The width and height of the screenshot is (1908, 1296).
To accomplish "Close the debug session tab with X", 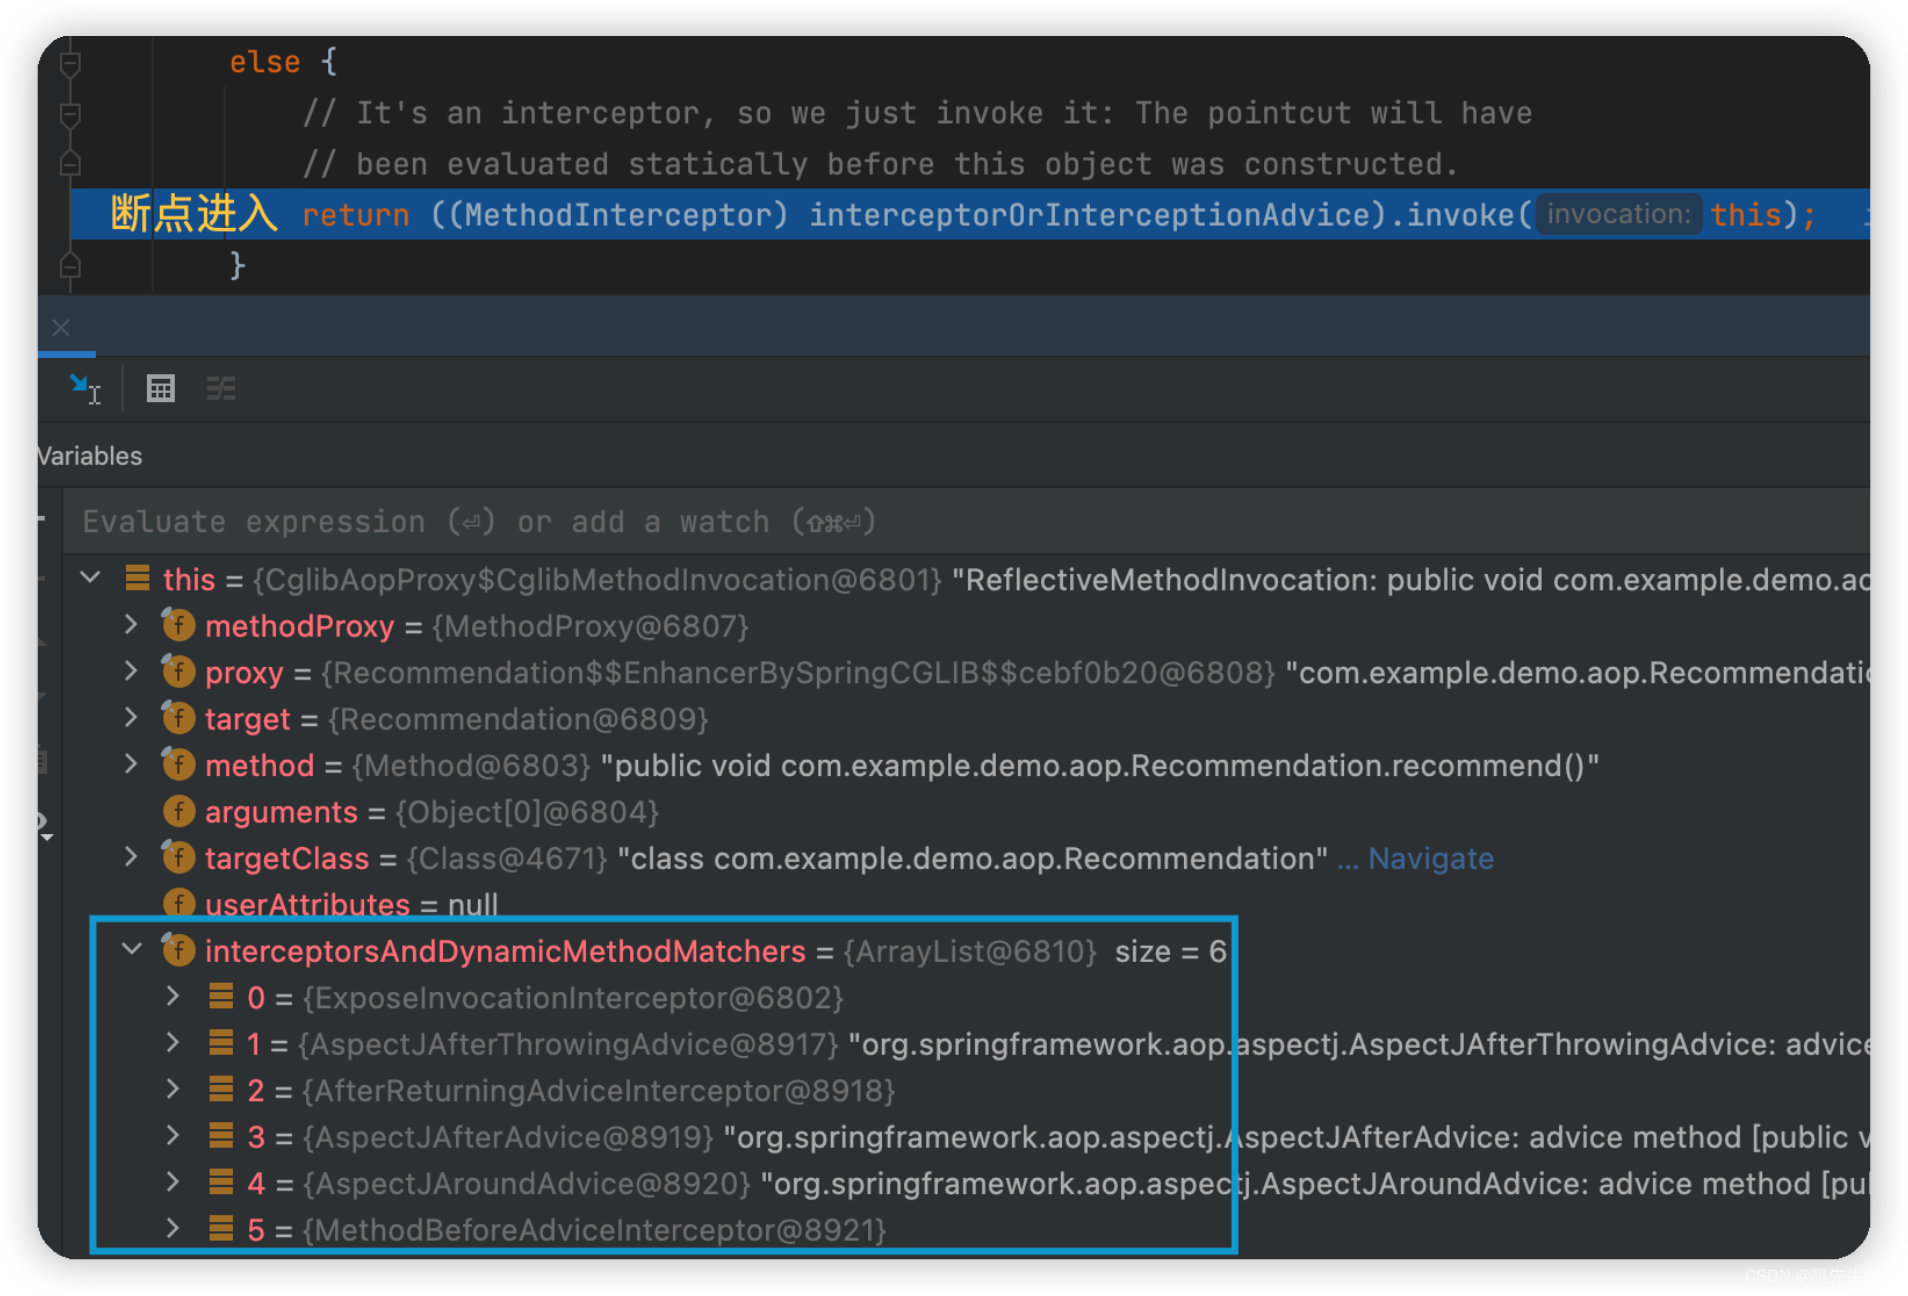I will (x=61, y=327).
